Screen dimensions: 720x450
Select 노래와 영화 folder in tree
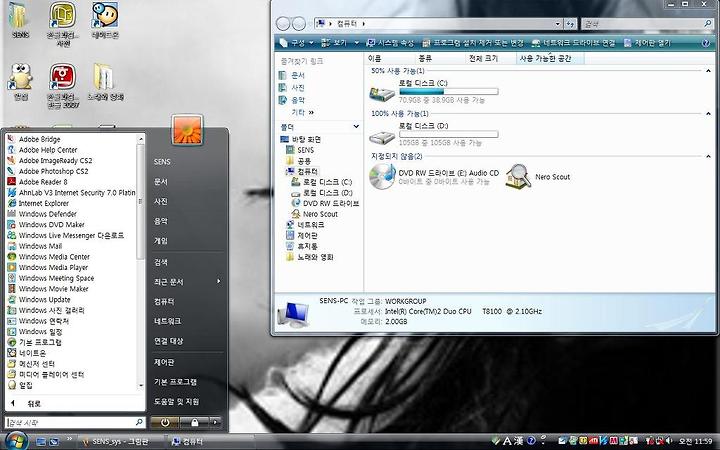[x=310, y=257]
